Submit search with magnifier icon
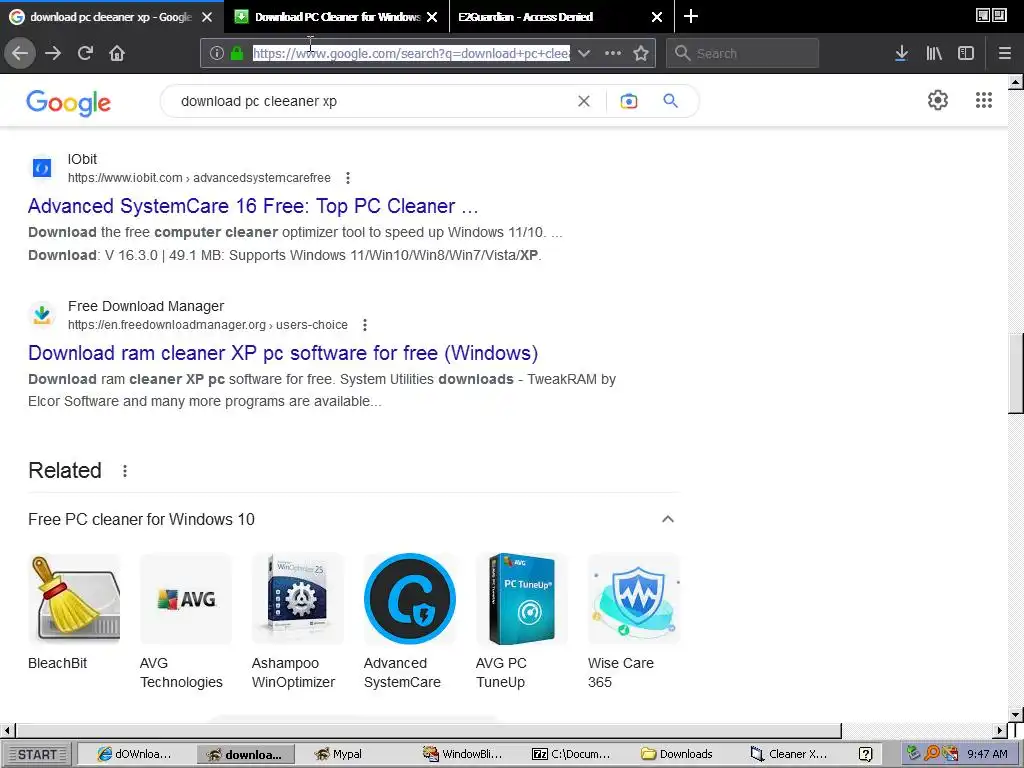 coord(671,101)
